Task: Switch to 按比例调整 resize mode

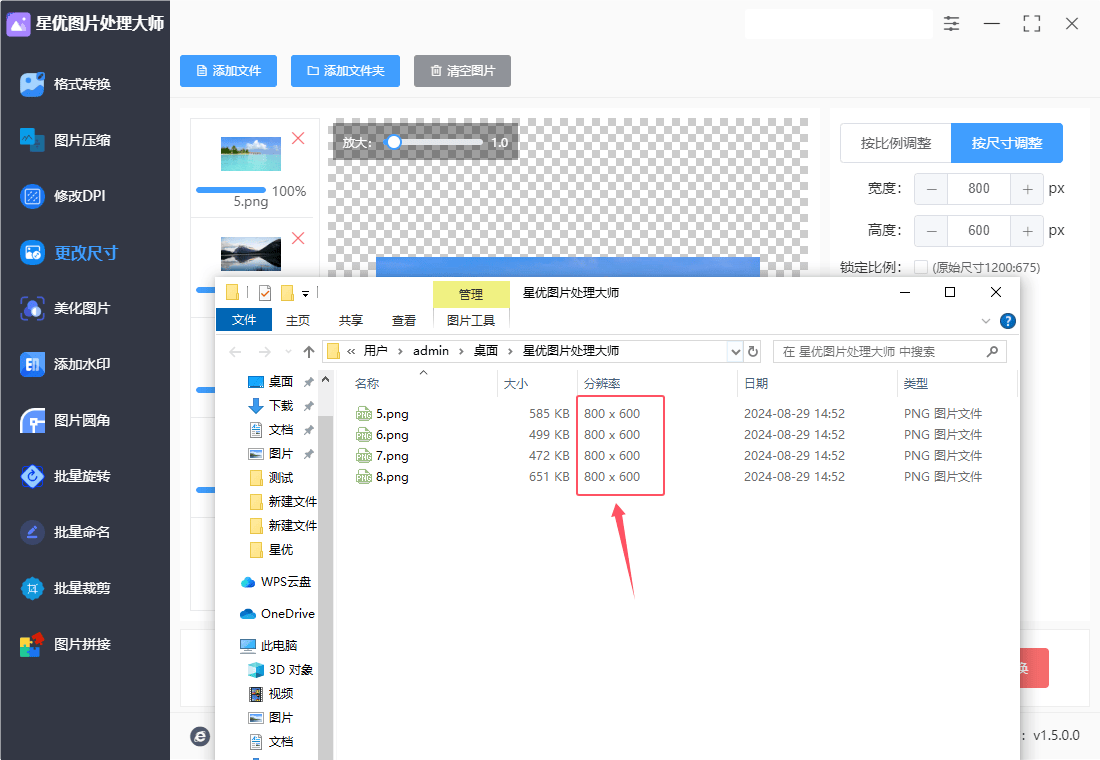Action: (x=895, y=143)
